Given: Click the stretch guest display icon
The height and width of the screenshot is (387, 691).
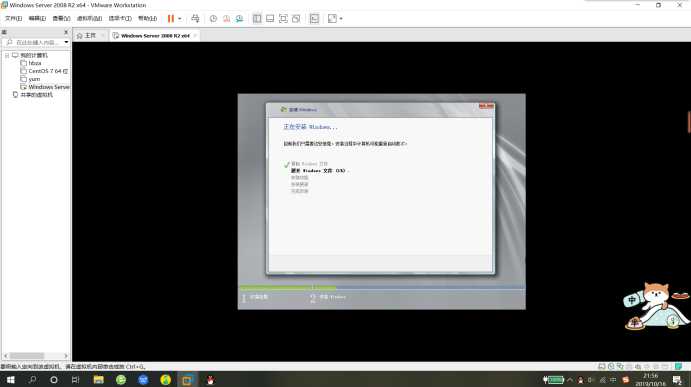Looking at the screenshot, I should click(332, 19).
